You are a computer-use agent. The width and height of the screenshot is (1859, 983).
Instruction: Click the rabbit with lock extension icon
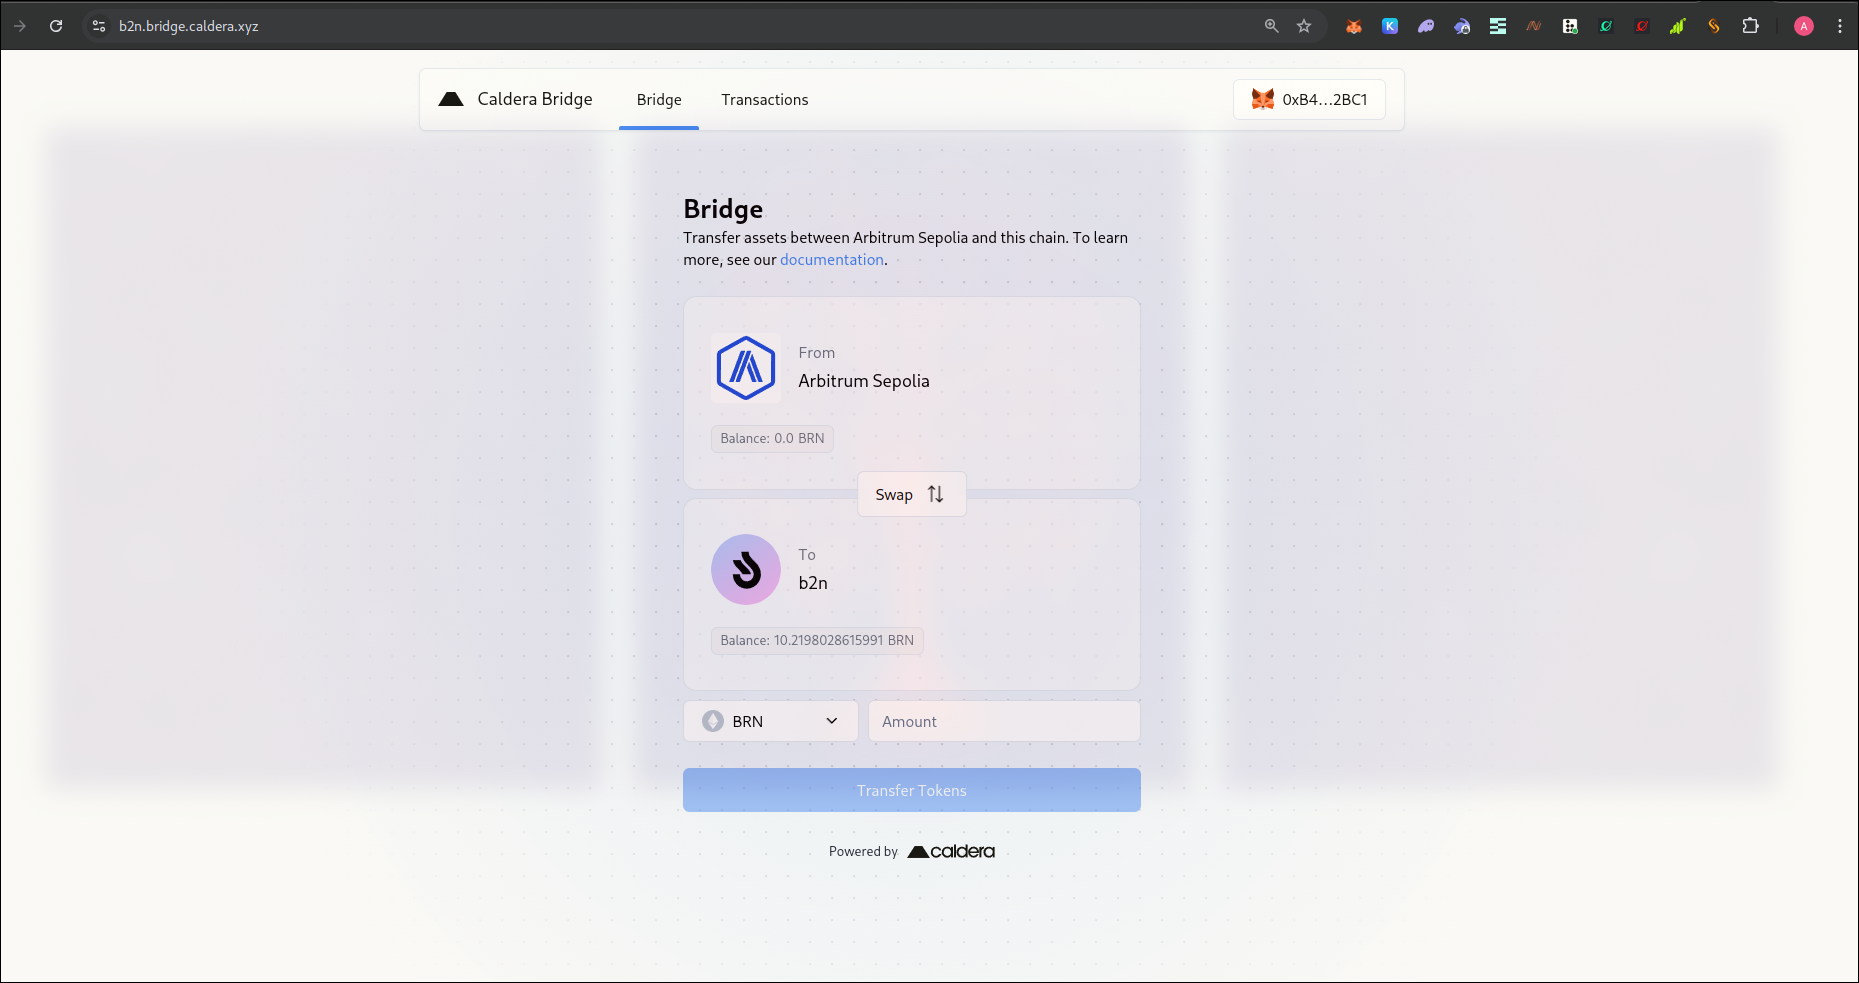click(x=1462, y=27)
